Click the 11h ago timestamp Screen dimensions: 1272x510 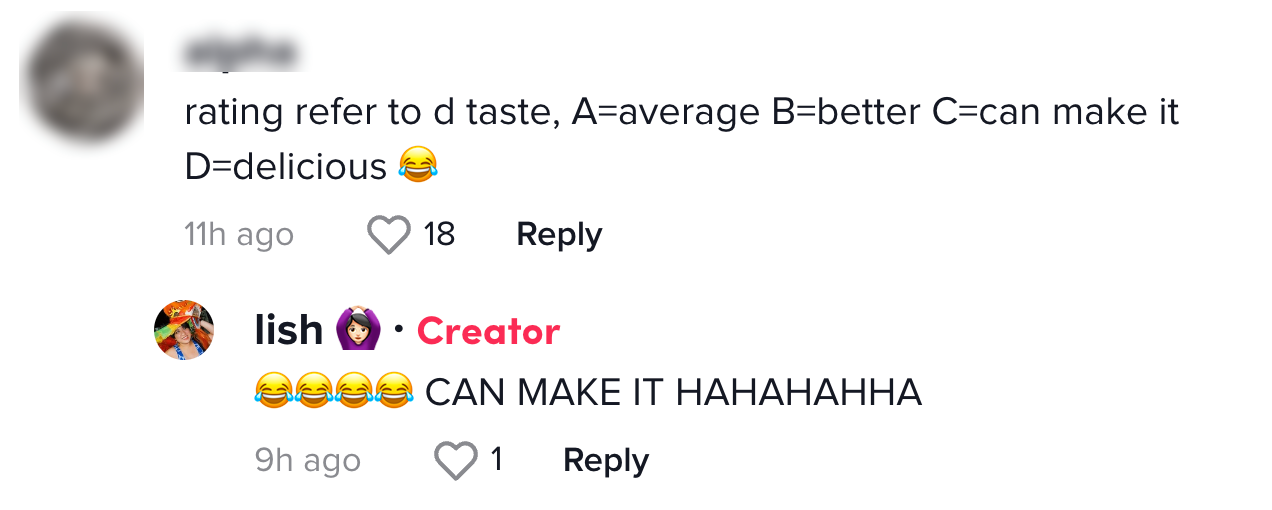click(x=239, y=235)
